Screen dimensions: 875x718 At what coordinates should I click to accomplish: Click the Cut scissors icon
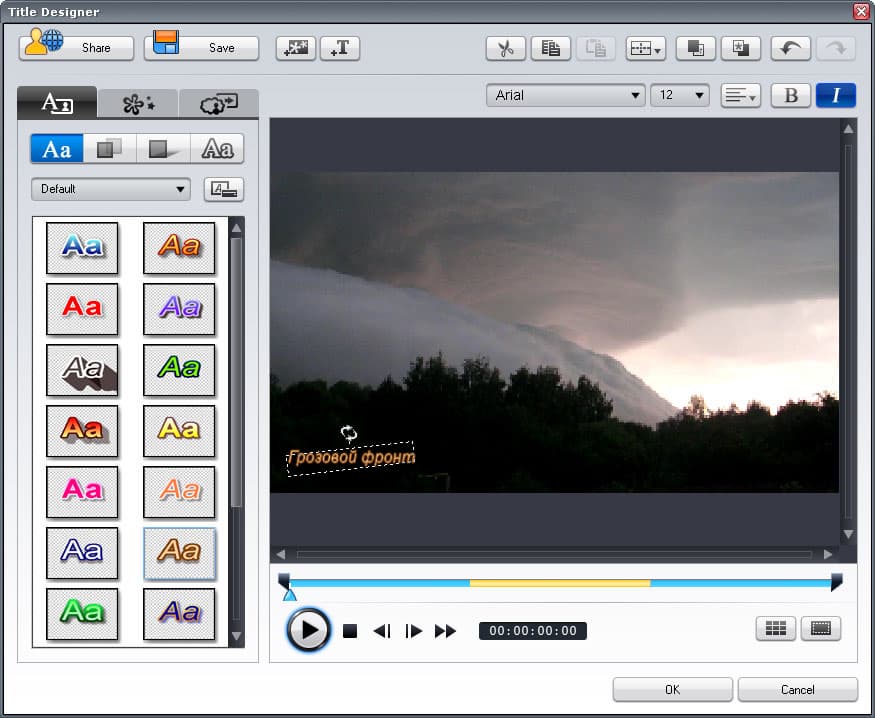pos(506,49)
